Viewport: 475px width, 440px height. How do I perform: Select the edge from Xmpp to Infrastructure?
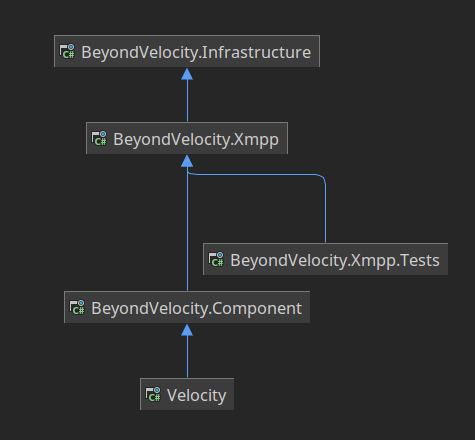click(187, 101)
